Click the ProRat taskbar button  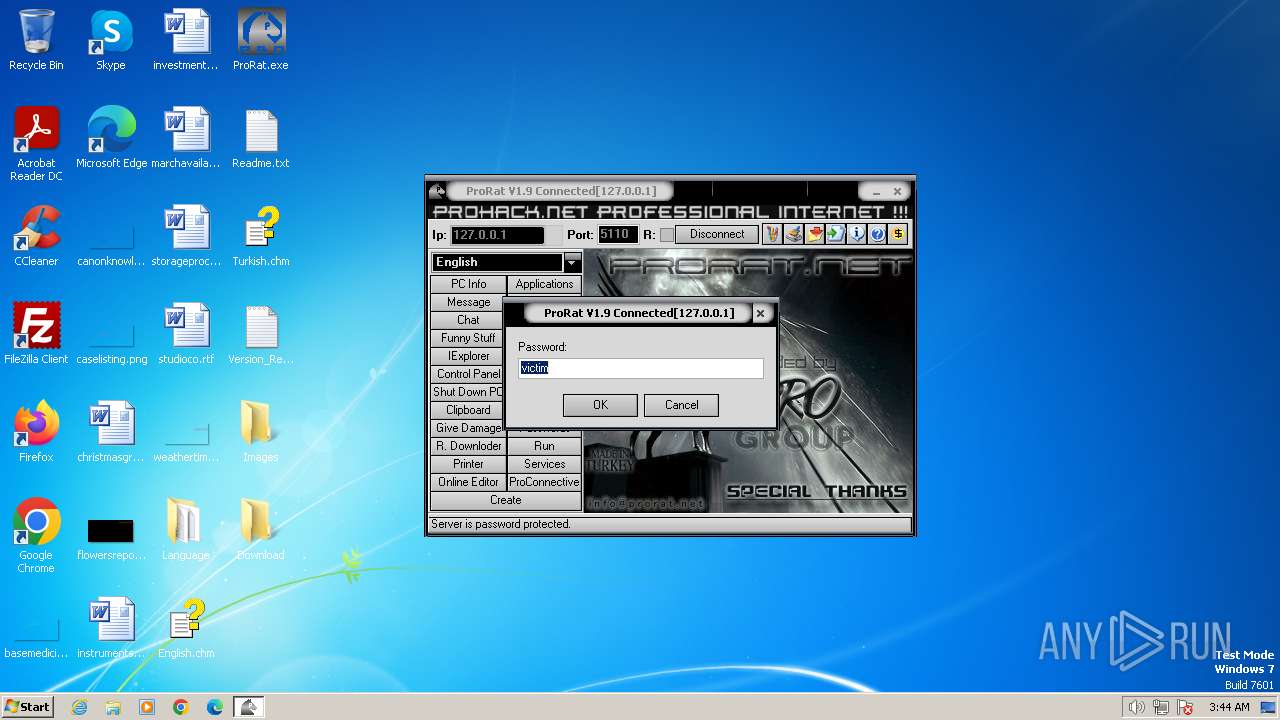248,707
